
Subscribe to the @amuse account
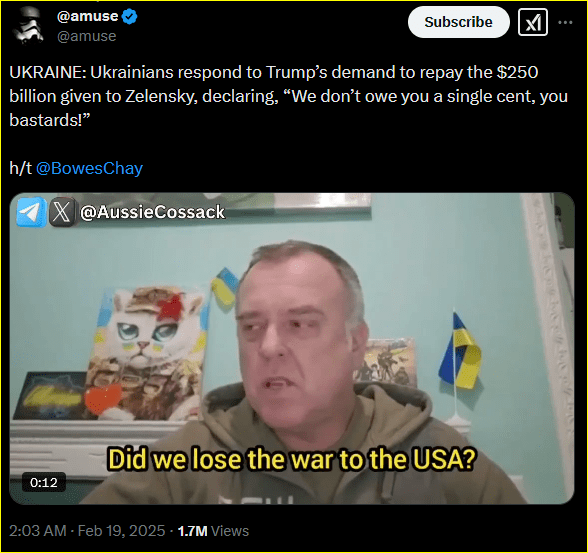tap(458, 22)
